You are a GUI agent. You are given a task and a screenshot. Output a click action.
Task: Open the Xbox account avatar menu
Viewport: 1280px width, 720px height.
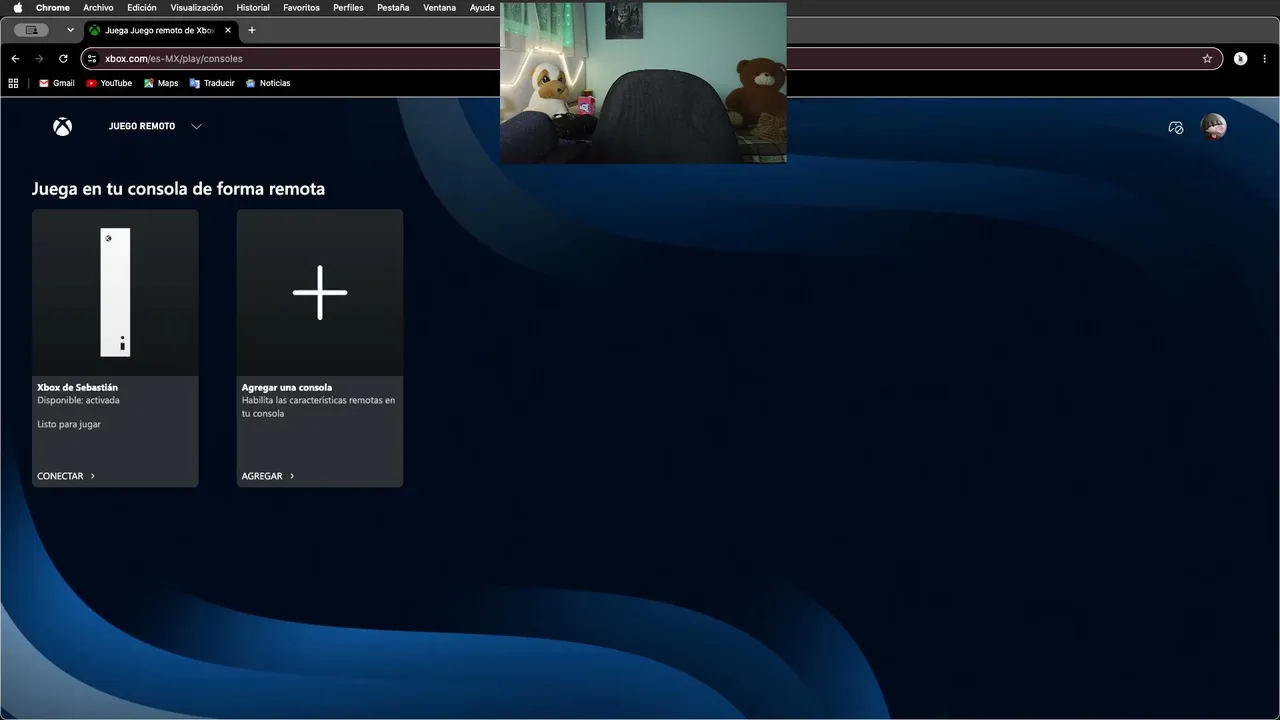coord(1213,126)
